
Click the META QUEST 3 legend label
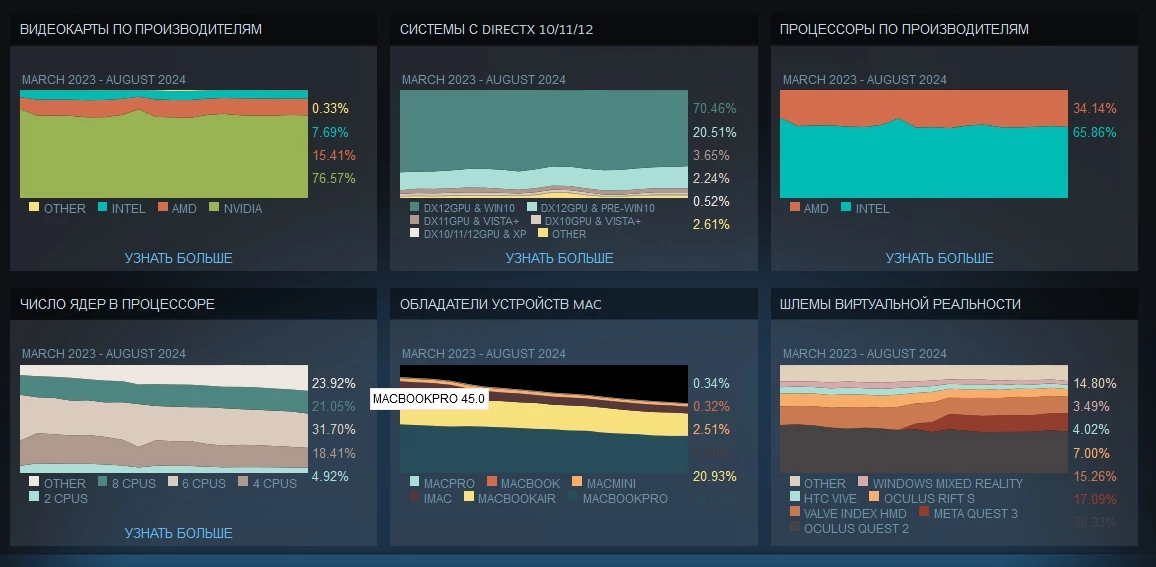click(975, 513)
